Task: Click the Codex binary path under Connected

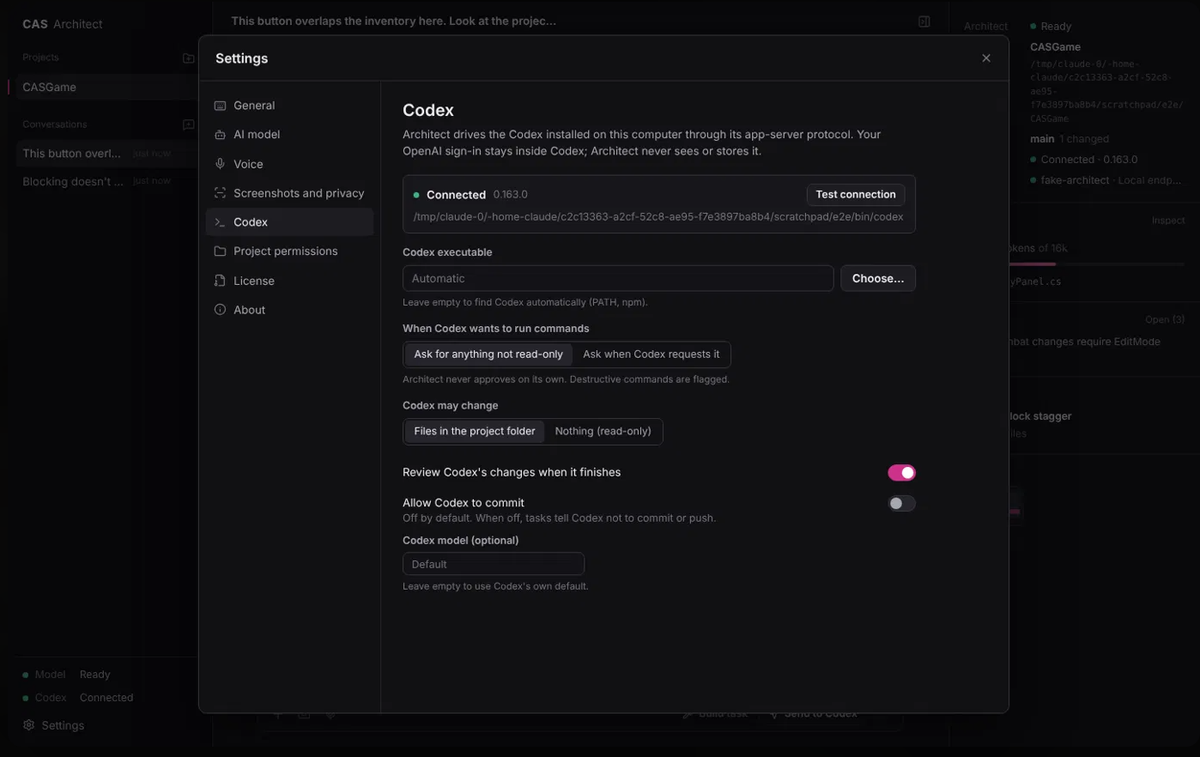Action: coord(658,216)
